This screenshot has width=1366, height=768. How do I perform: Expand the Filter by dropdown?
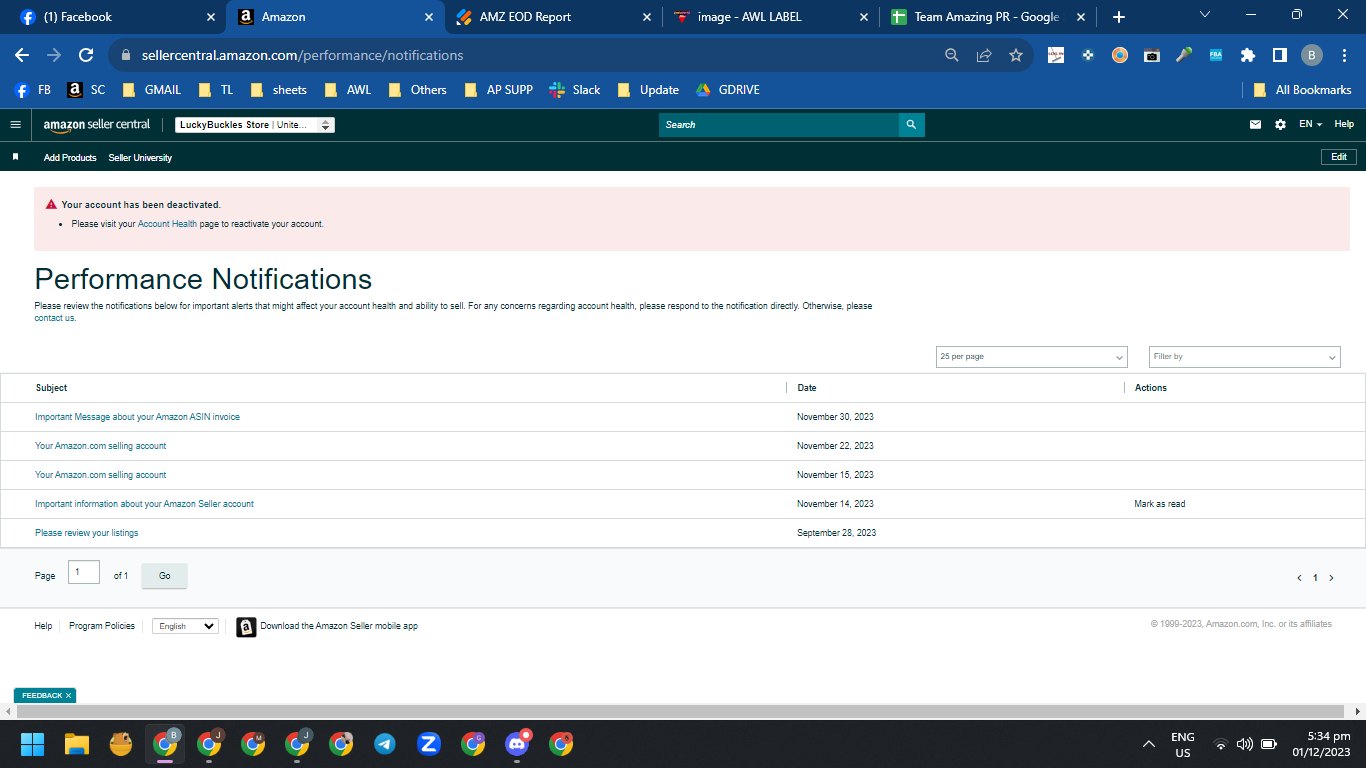[1245, 357]
